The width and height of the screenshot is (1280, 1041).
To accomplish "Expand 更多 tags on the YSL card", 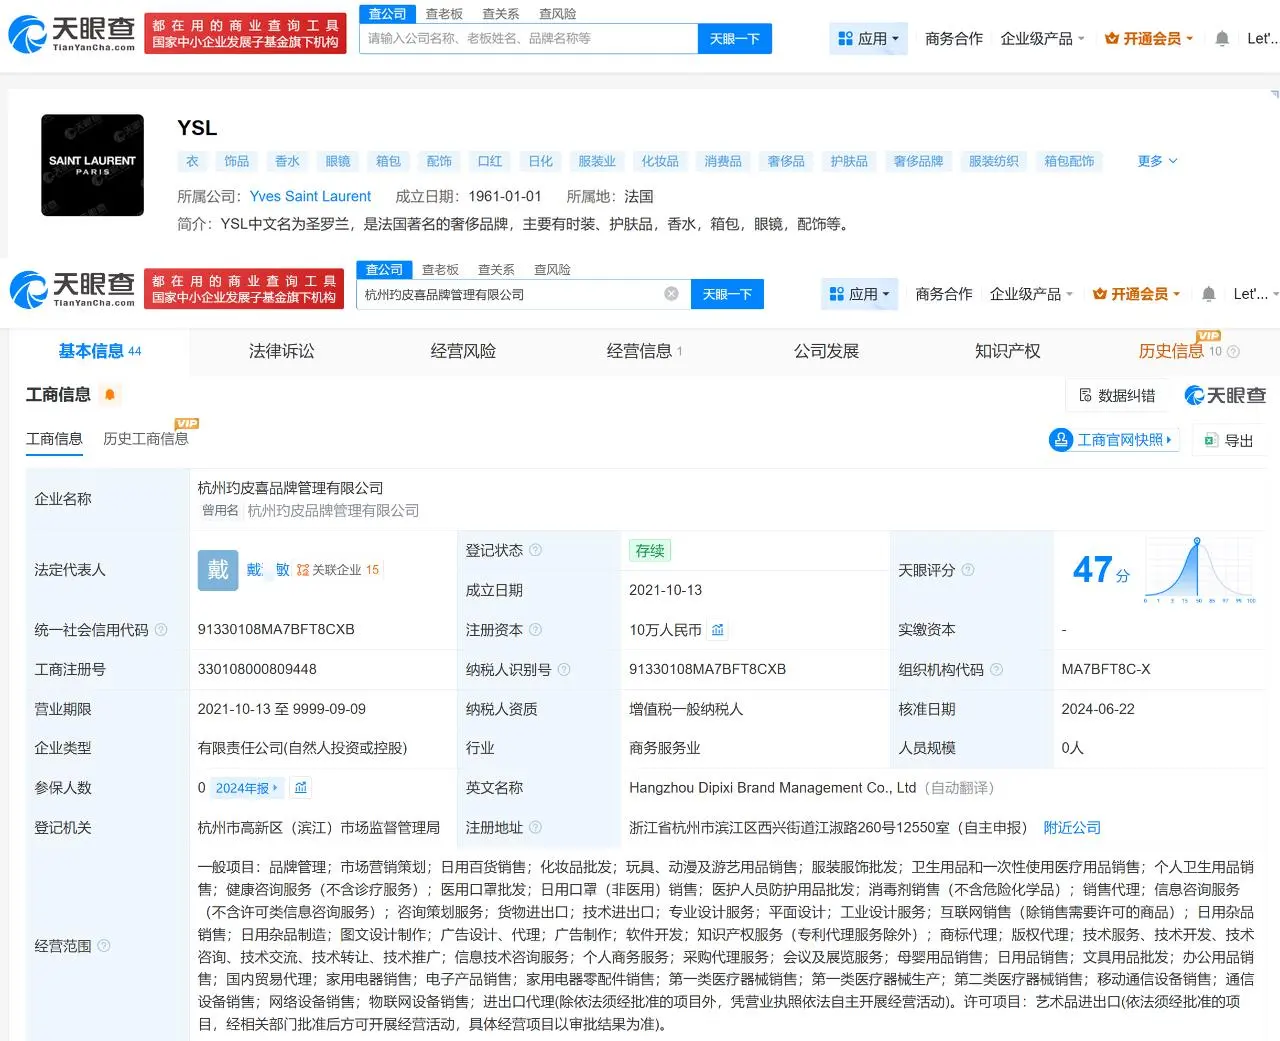I will coord(1158,161).
